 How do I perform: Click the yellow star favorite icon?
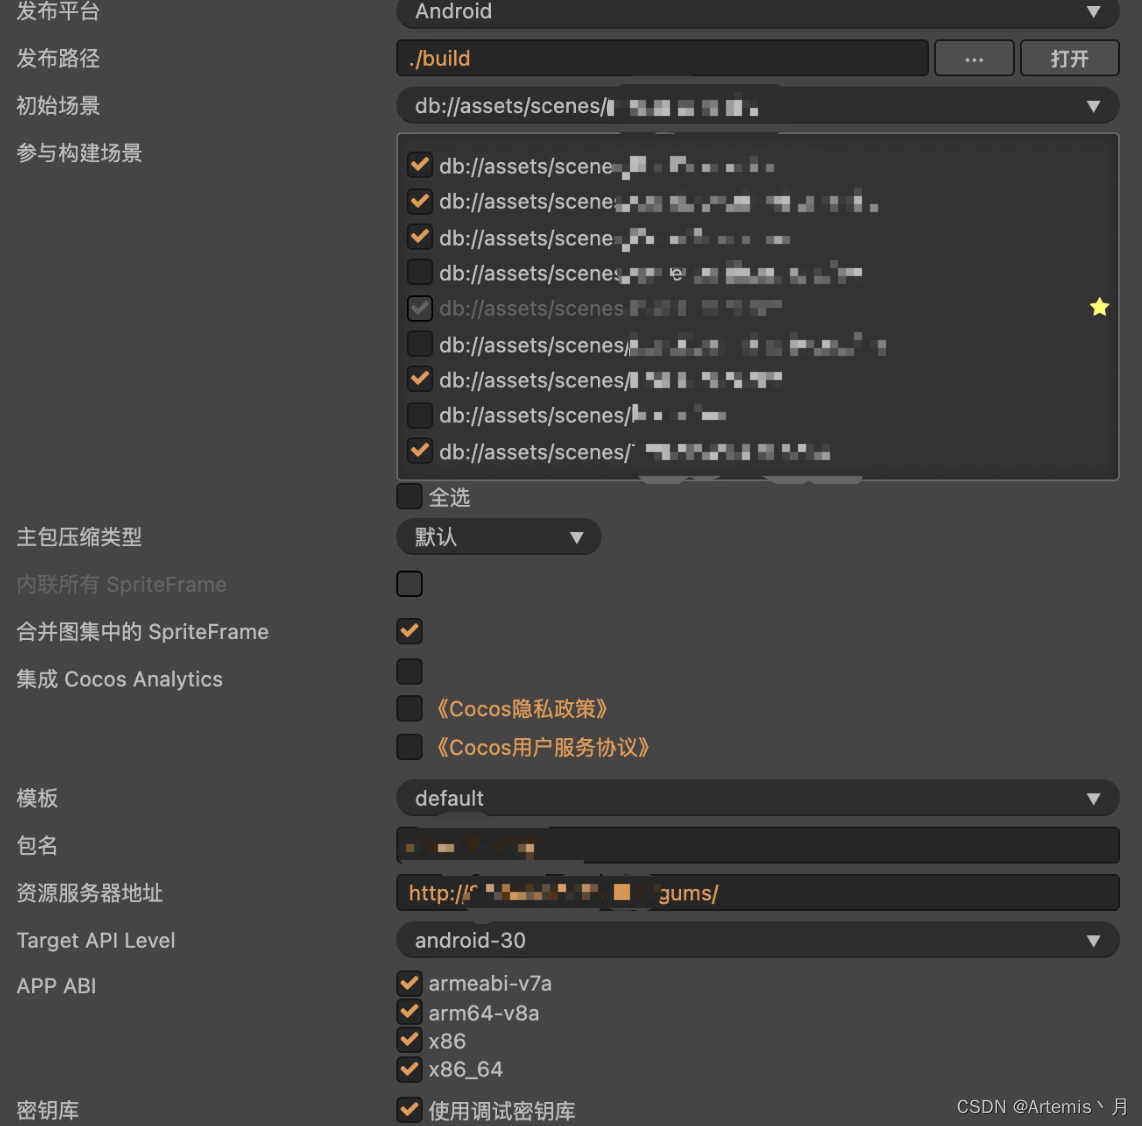(1099, 308)
